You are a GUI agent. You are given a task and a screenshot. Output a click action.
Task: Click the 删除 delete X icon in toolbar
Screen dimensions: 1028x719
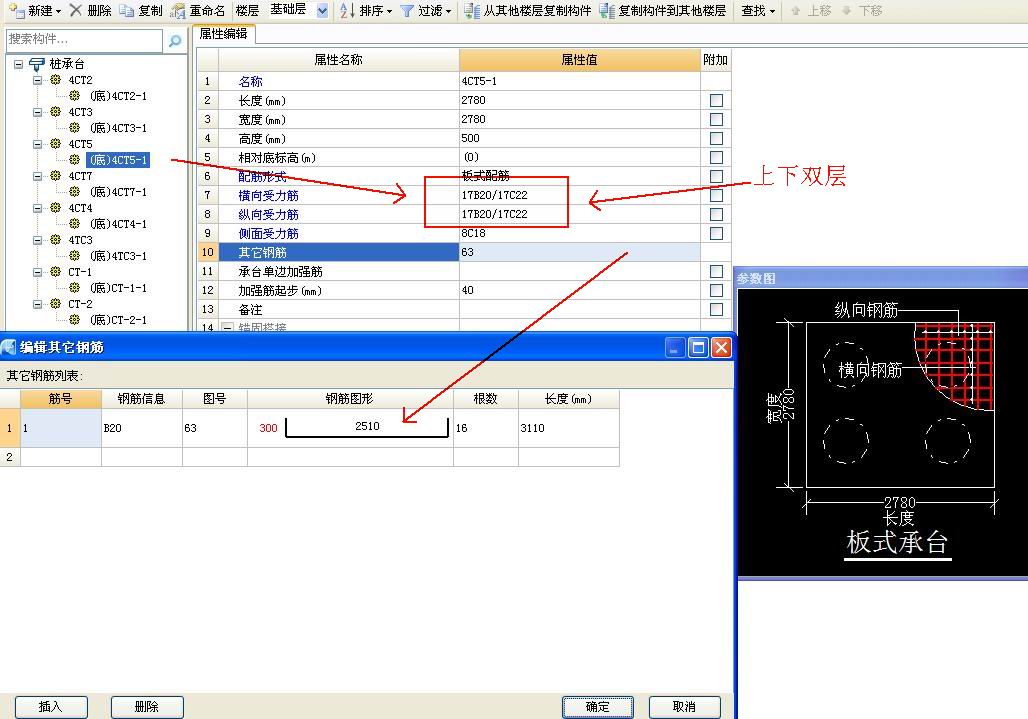(76, 10)
